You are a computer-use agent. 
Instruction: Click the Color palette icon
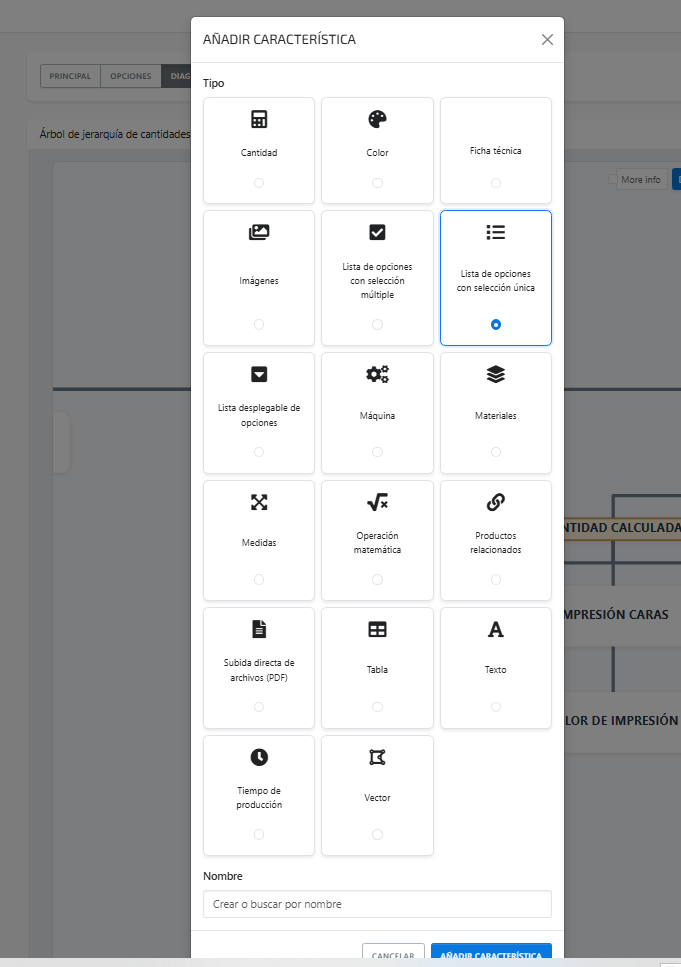point(378,119)
